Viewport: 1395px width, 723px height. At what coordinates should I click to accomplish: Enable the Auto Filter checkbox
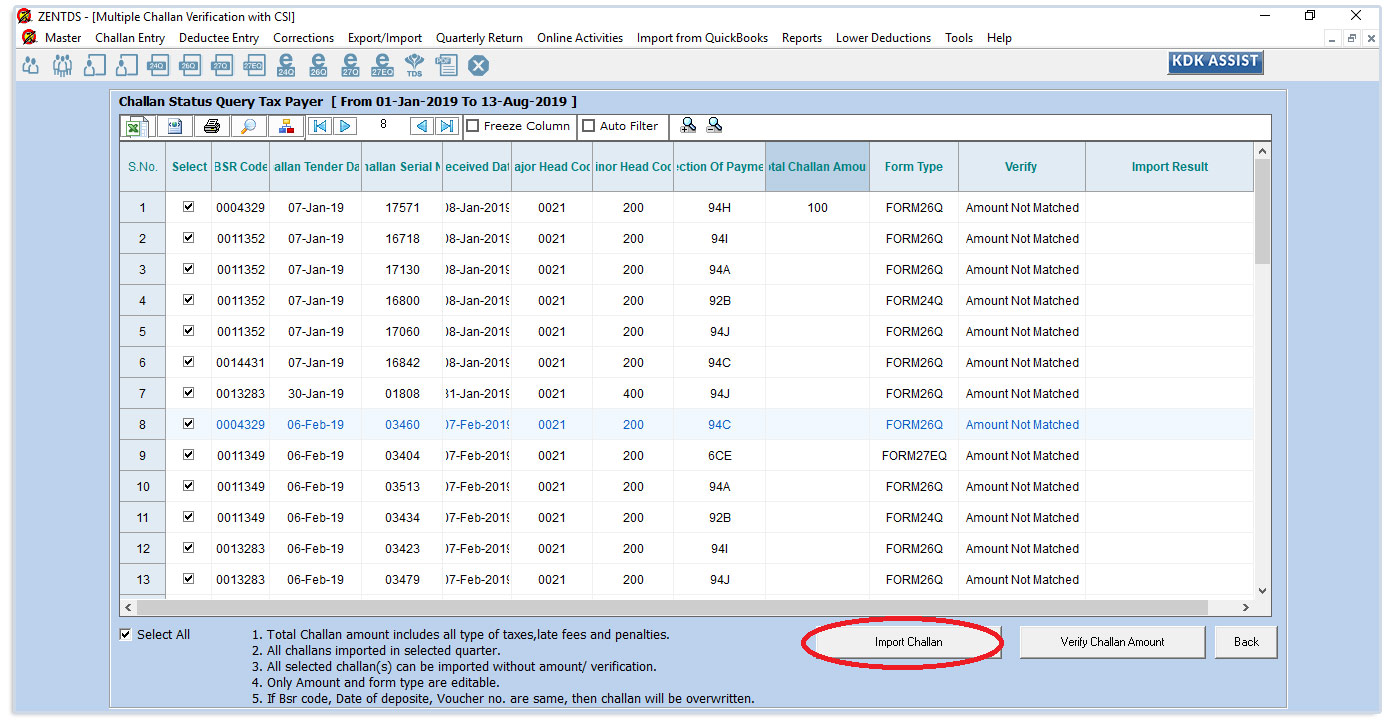(x=589, y=126)
